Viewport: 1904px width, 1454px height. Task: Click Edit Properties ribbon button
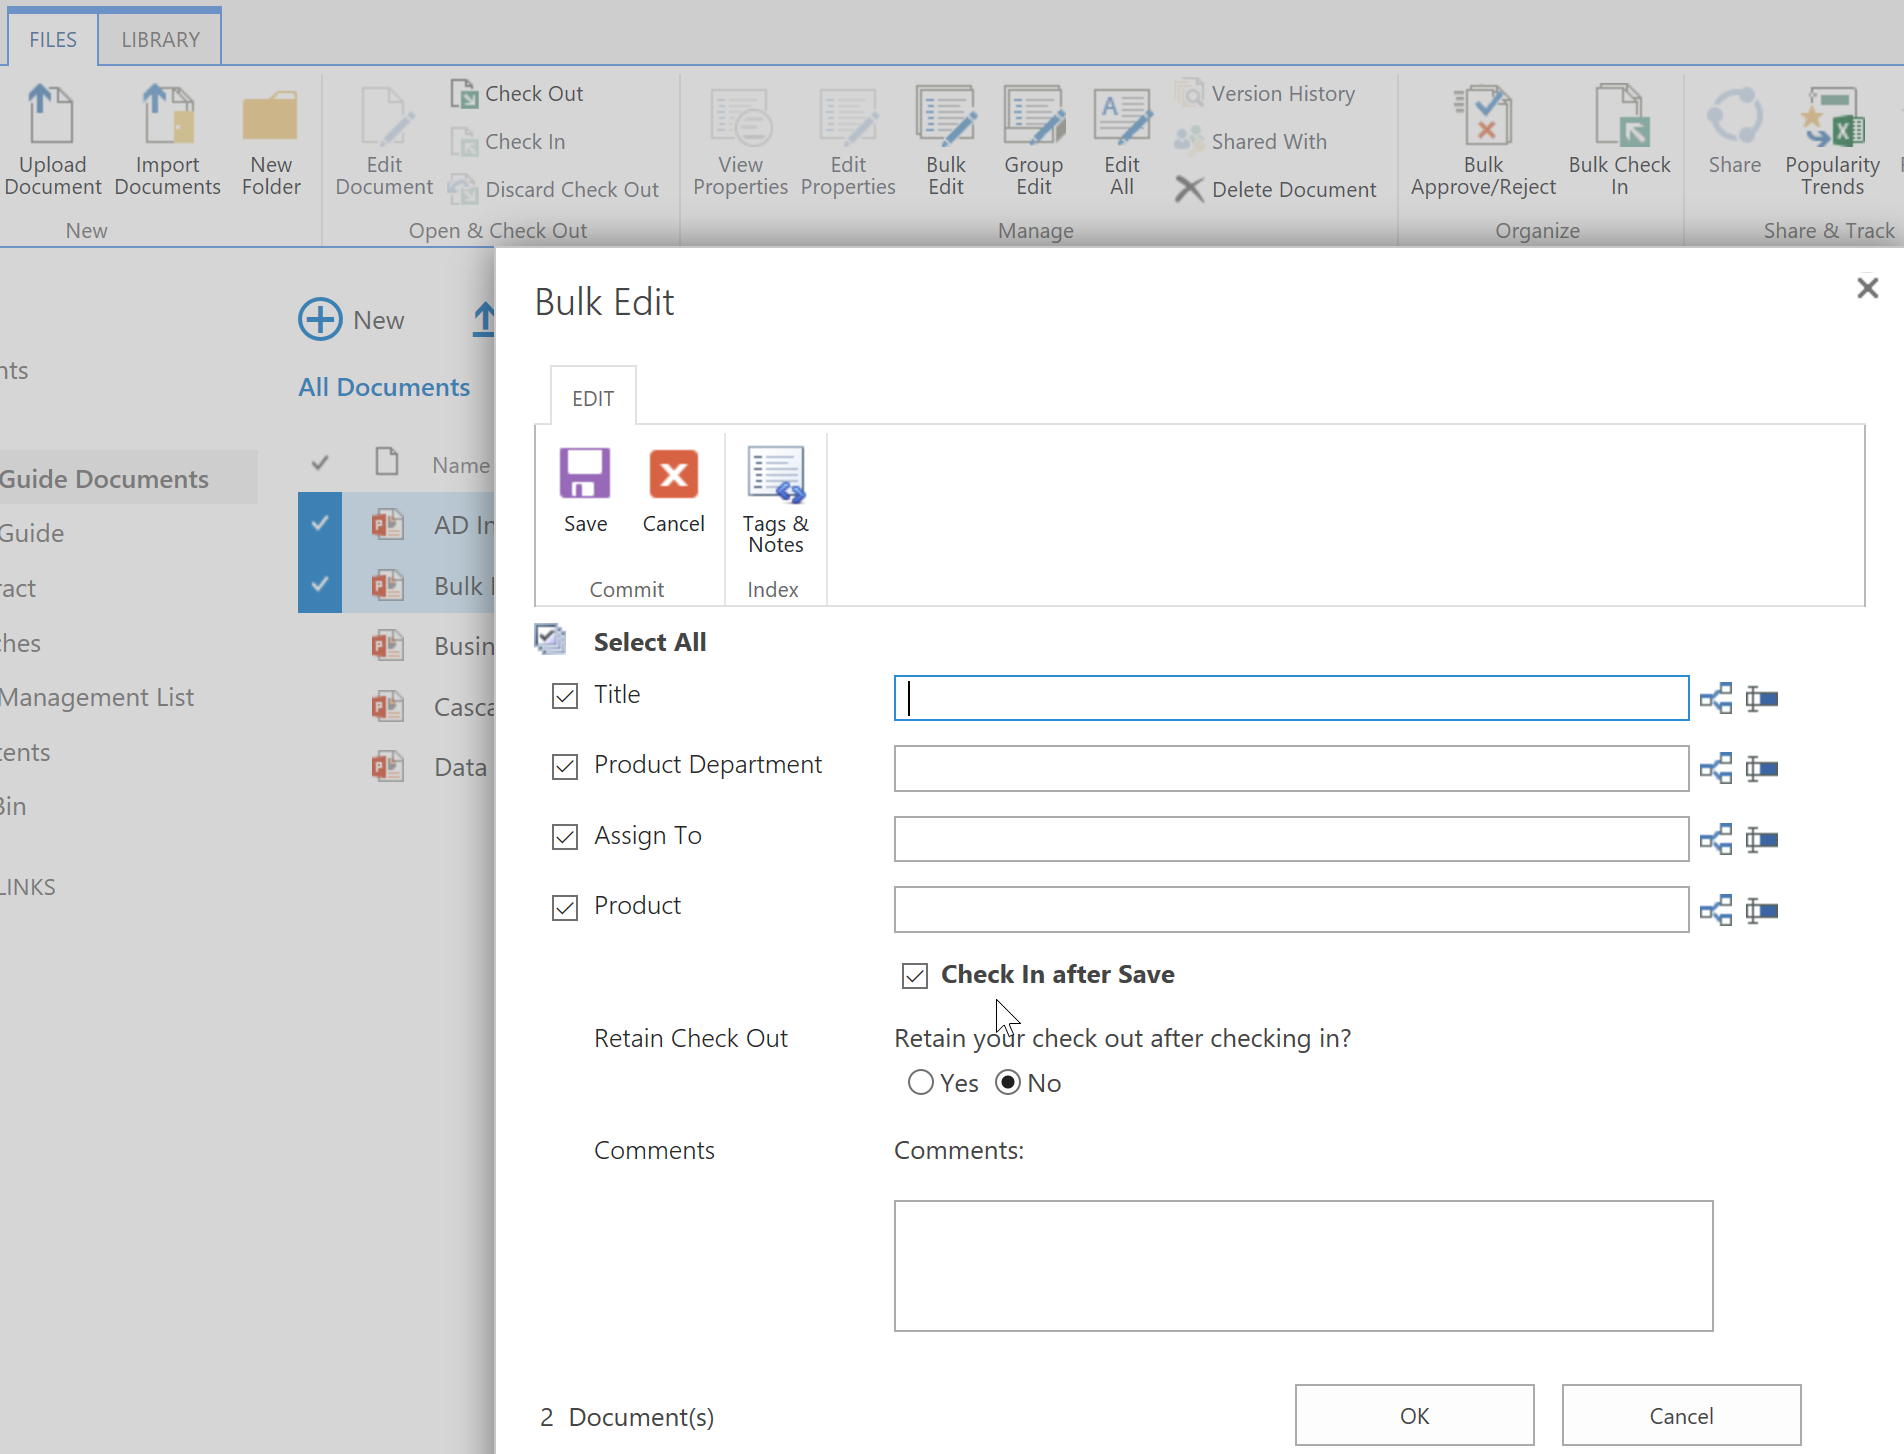[x=848, y=140]
